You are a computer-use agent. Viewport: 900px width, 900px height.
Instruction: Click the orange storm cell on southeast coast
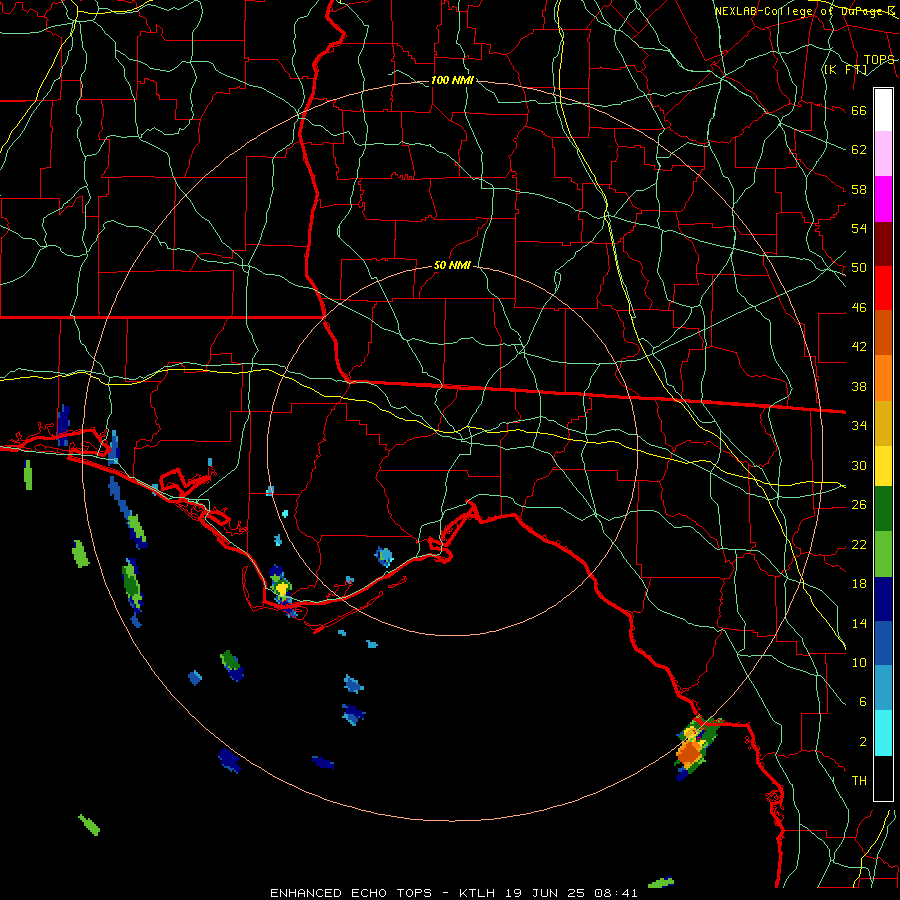pyautogui.click(x=690, y=752)
